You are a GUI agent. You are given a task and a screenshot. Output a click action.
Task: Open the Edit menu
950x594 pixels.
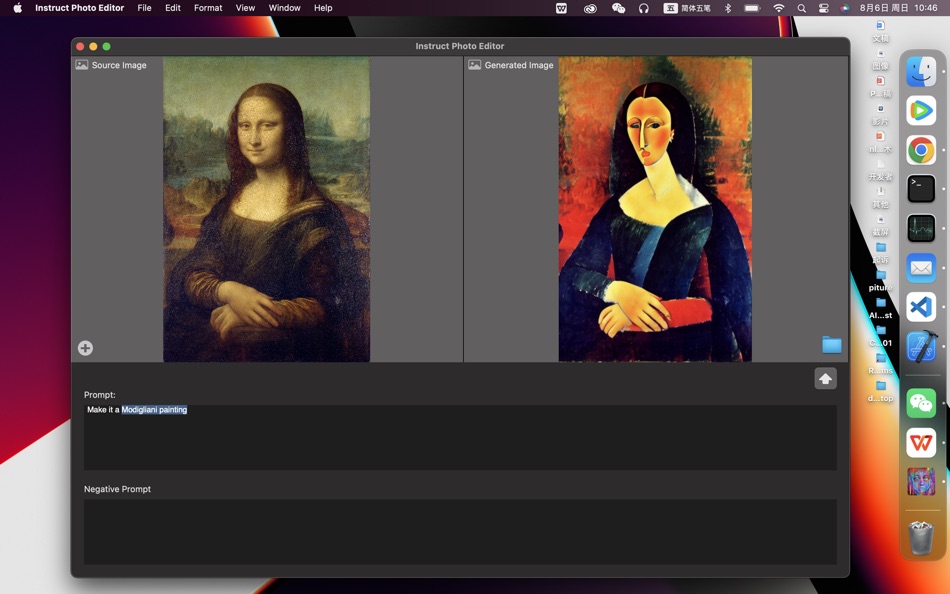(173, 8)
